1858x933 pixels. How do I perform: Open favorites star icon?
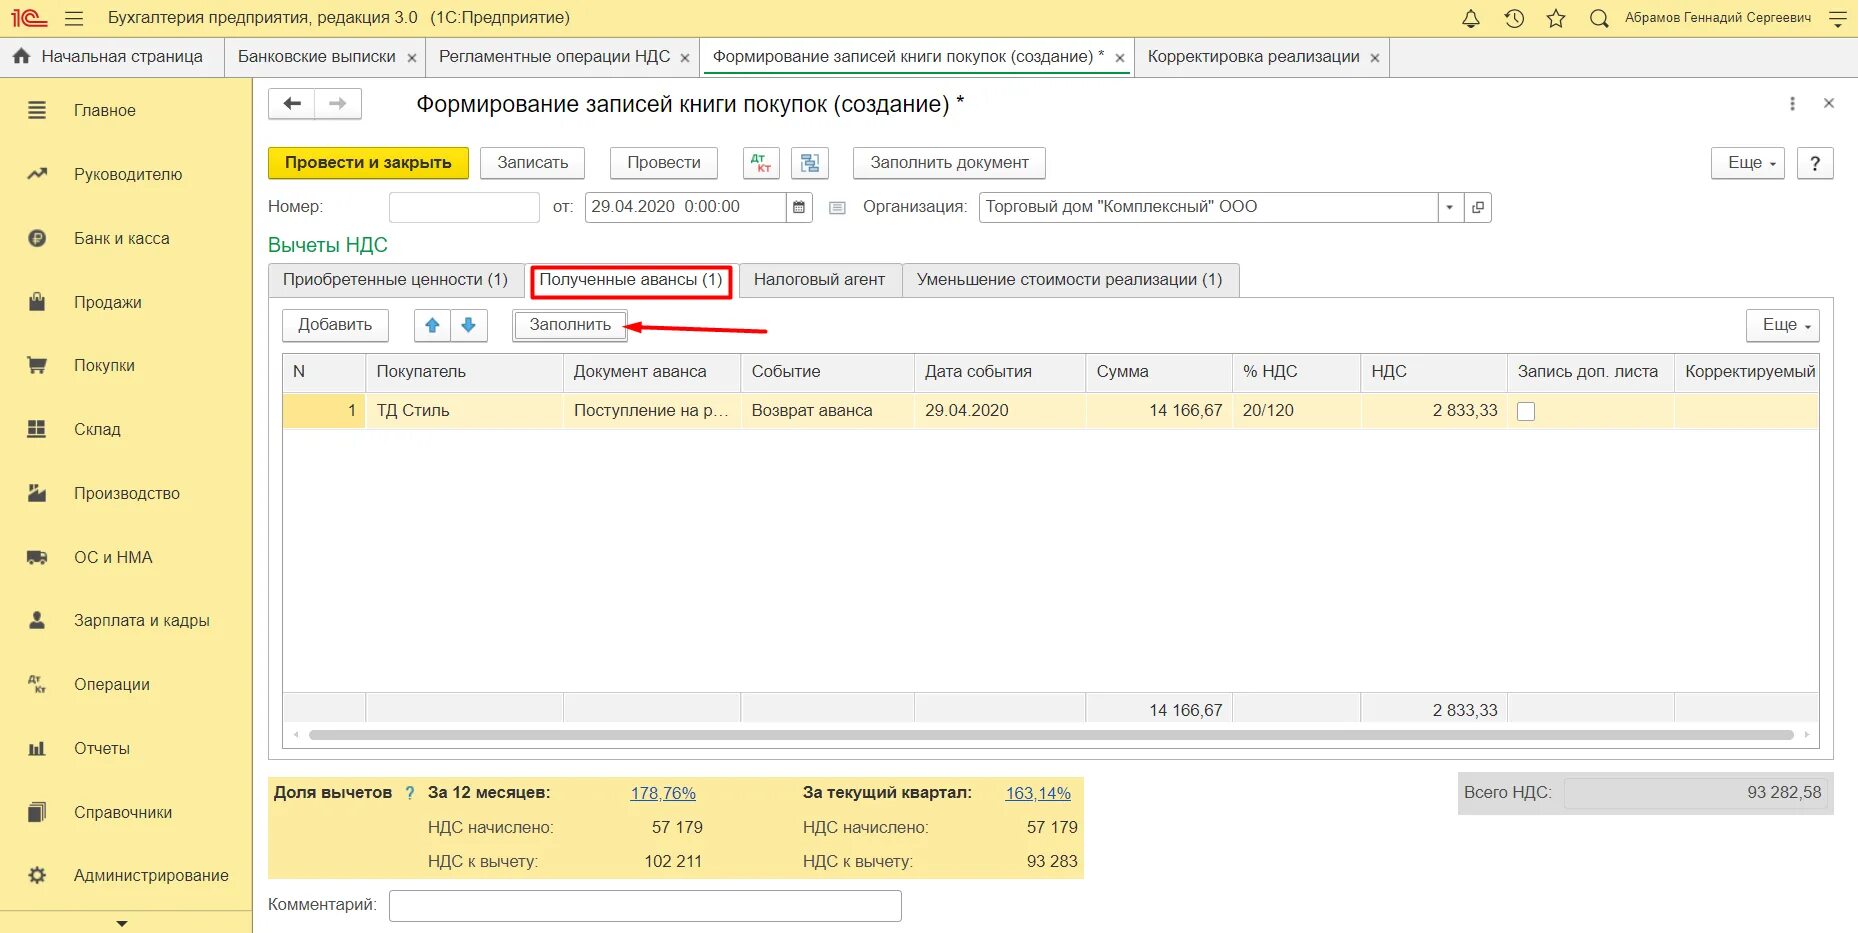coord(1556,18)
